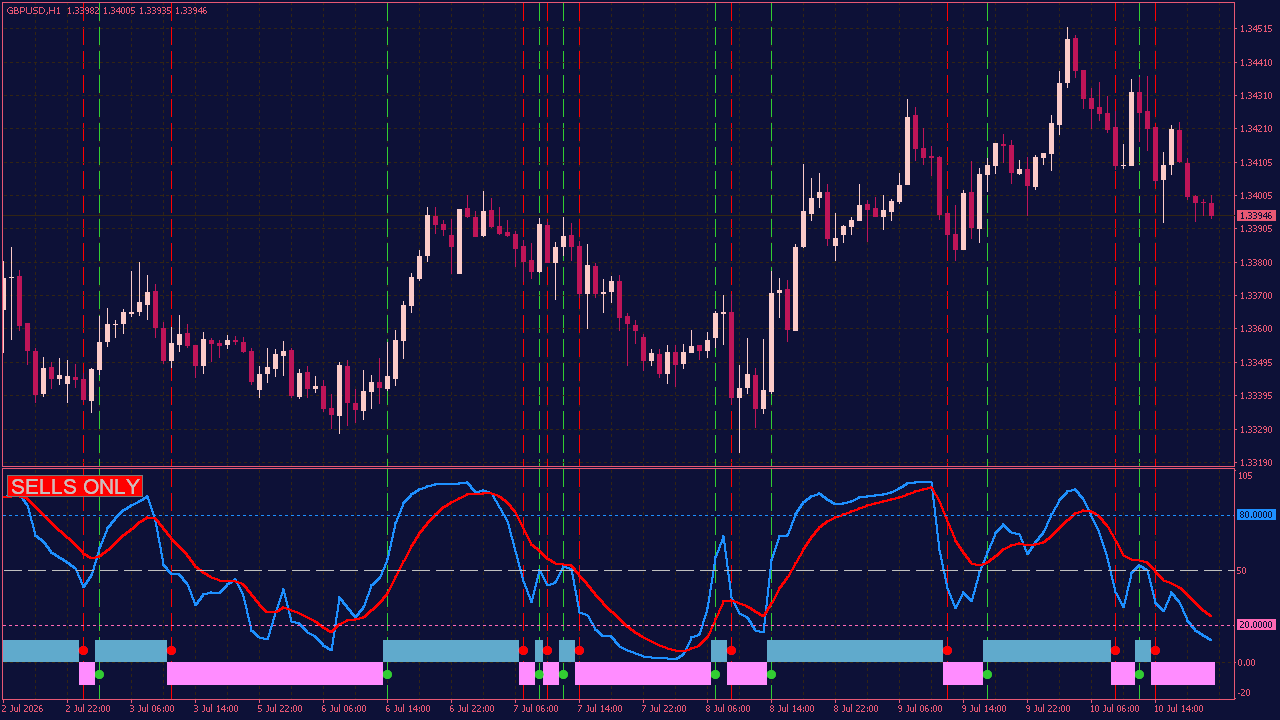Click price axis value 1.34005
Image resolution: width=1280 pixels, height=720 pixels.
(1256, 196)
